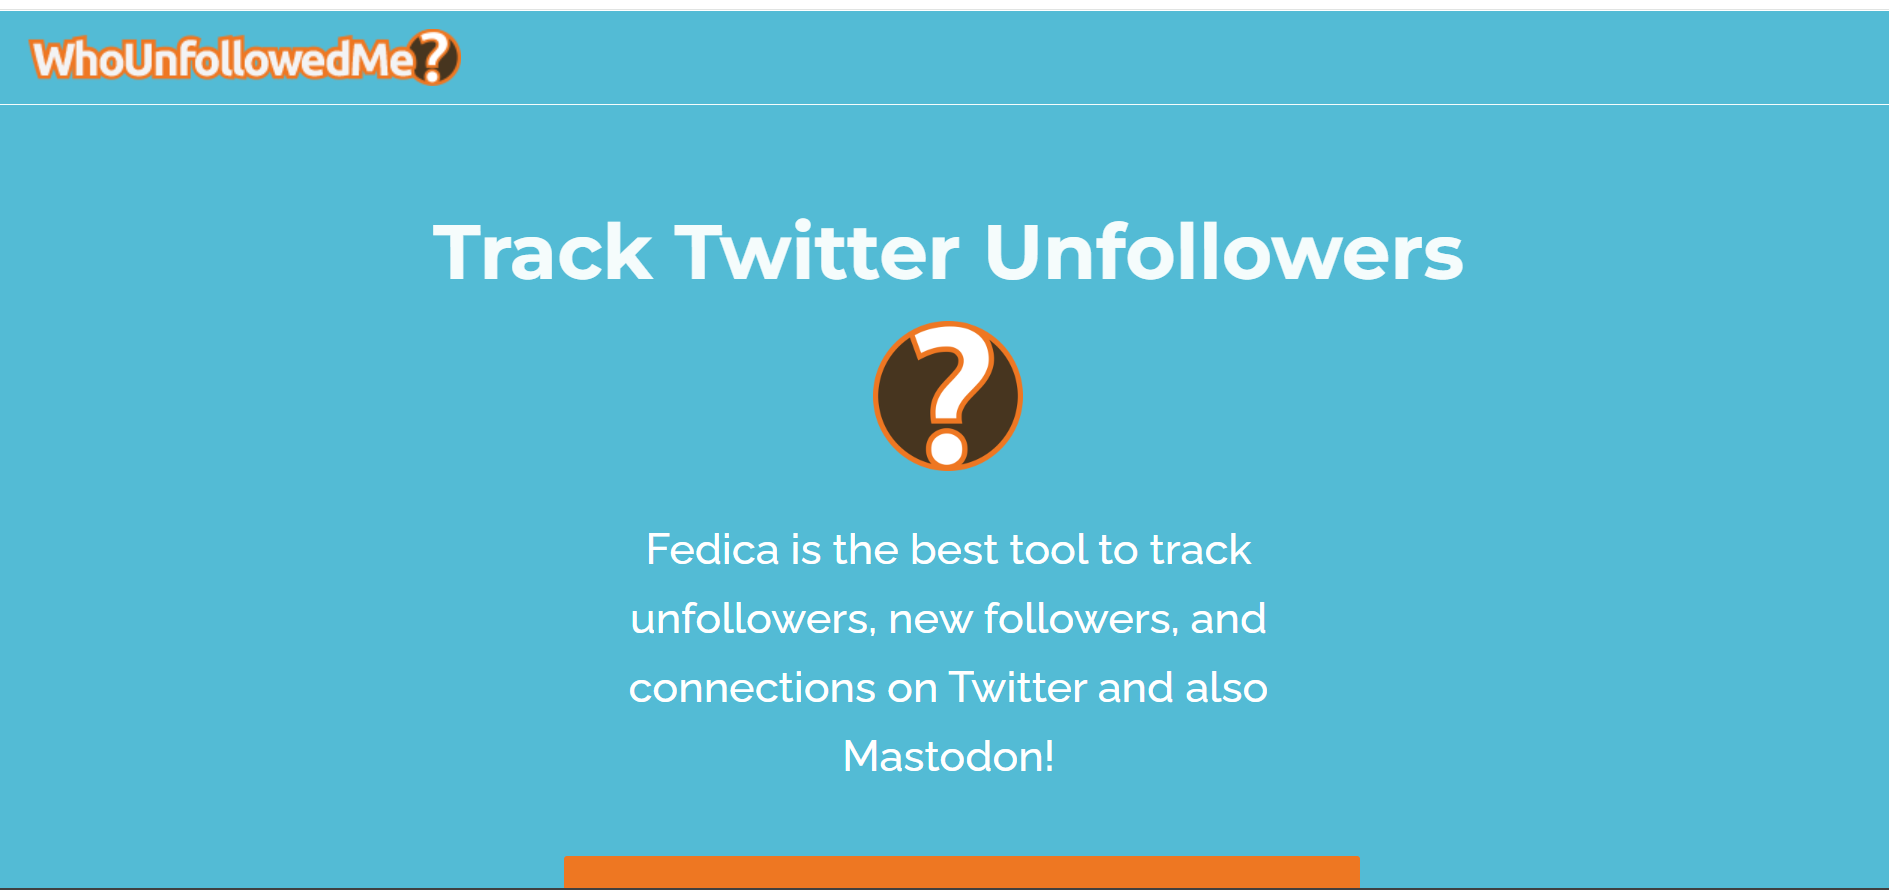The width and height of the screenshot is (1889, 890).
Task: Click "best tool to track" phrase
Action: [1080, 550]
